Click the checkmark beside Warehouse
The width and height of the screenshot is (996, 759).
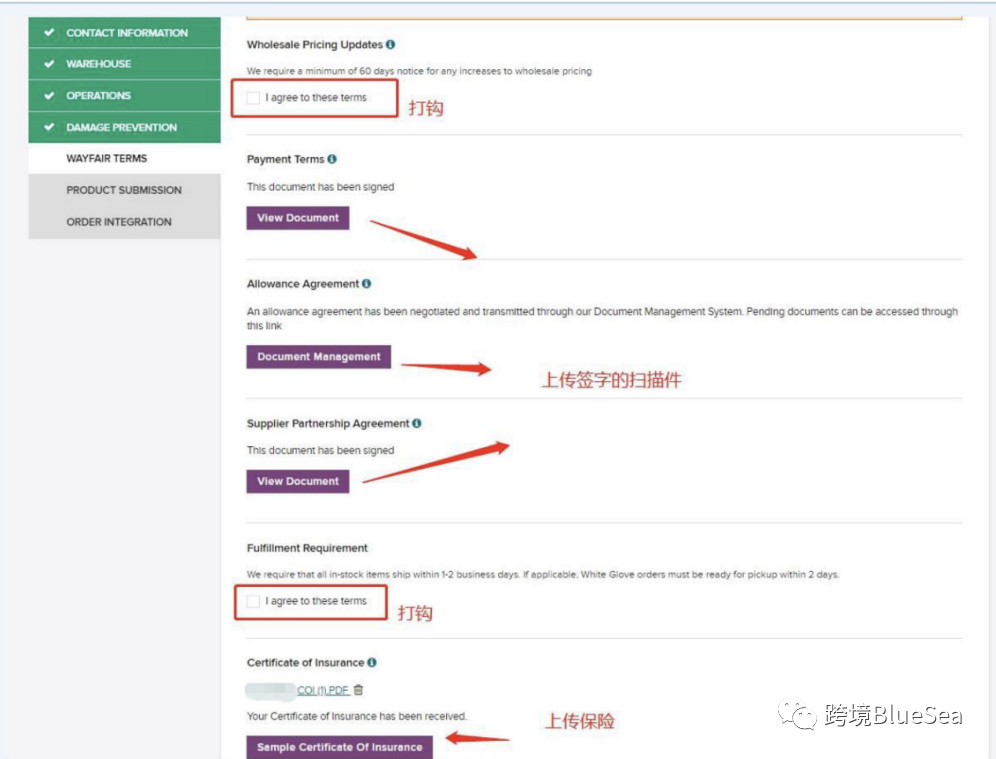tap(49, 64)
